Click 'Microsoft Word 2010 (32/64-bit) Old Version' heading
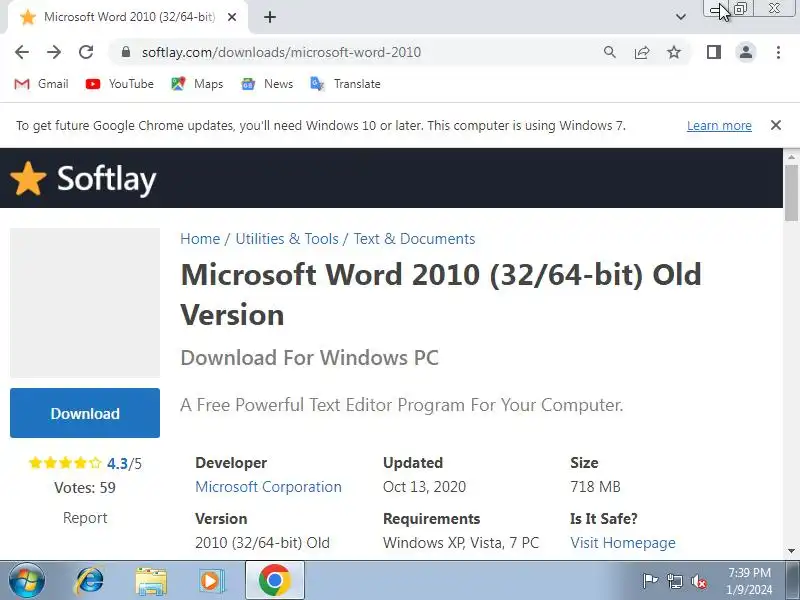This screenshot has width=800, height=600. point(441,294)
